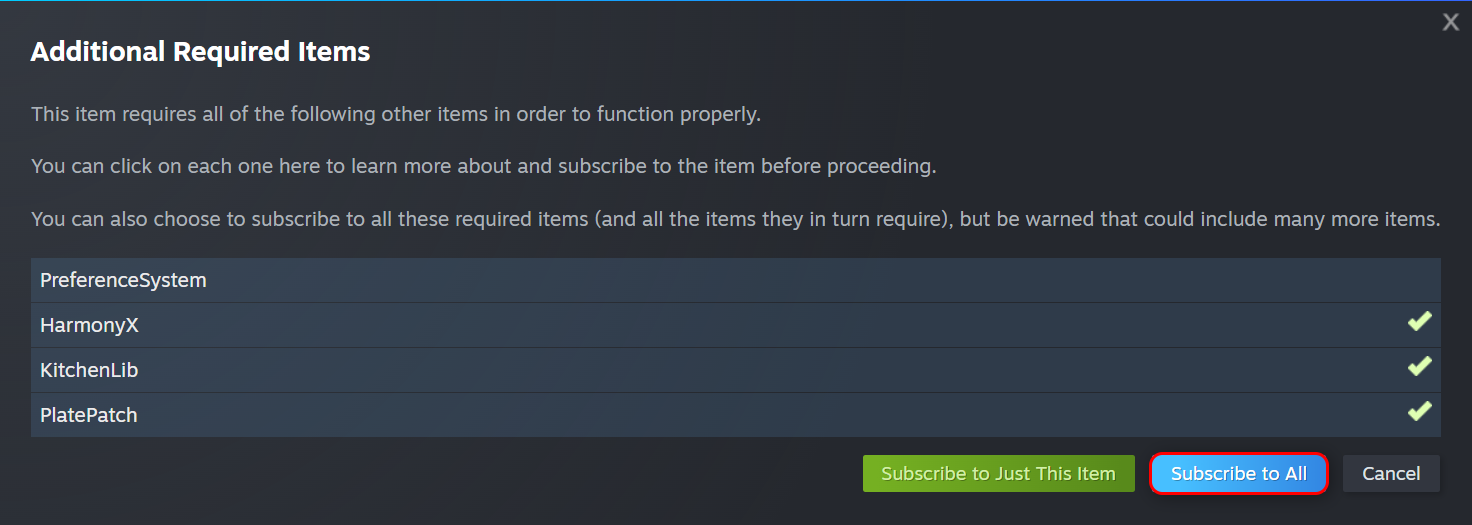1472x525 pixels.
Task: Open the PreferenceSystem required item
Action: point(123,281)
